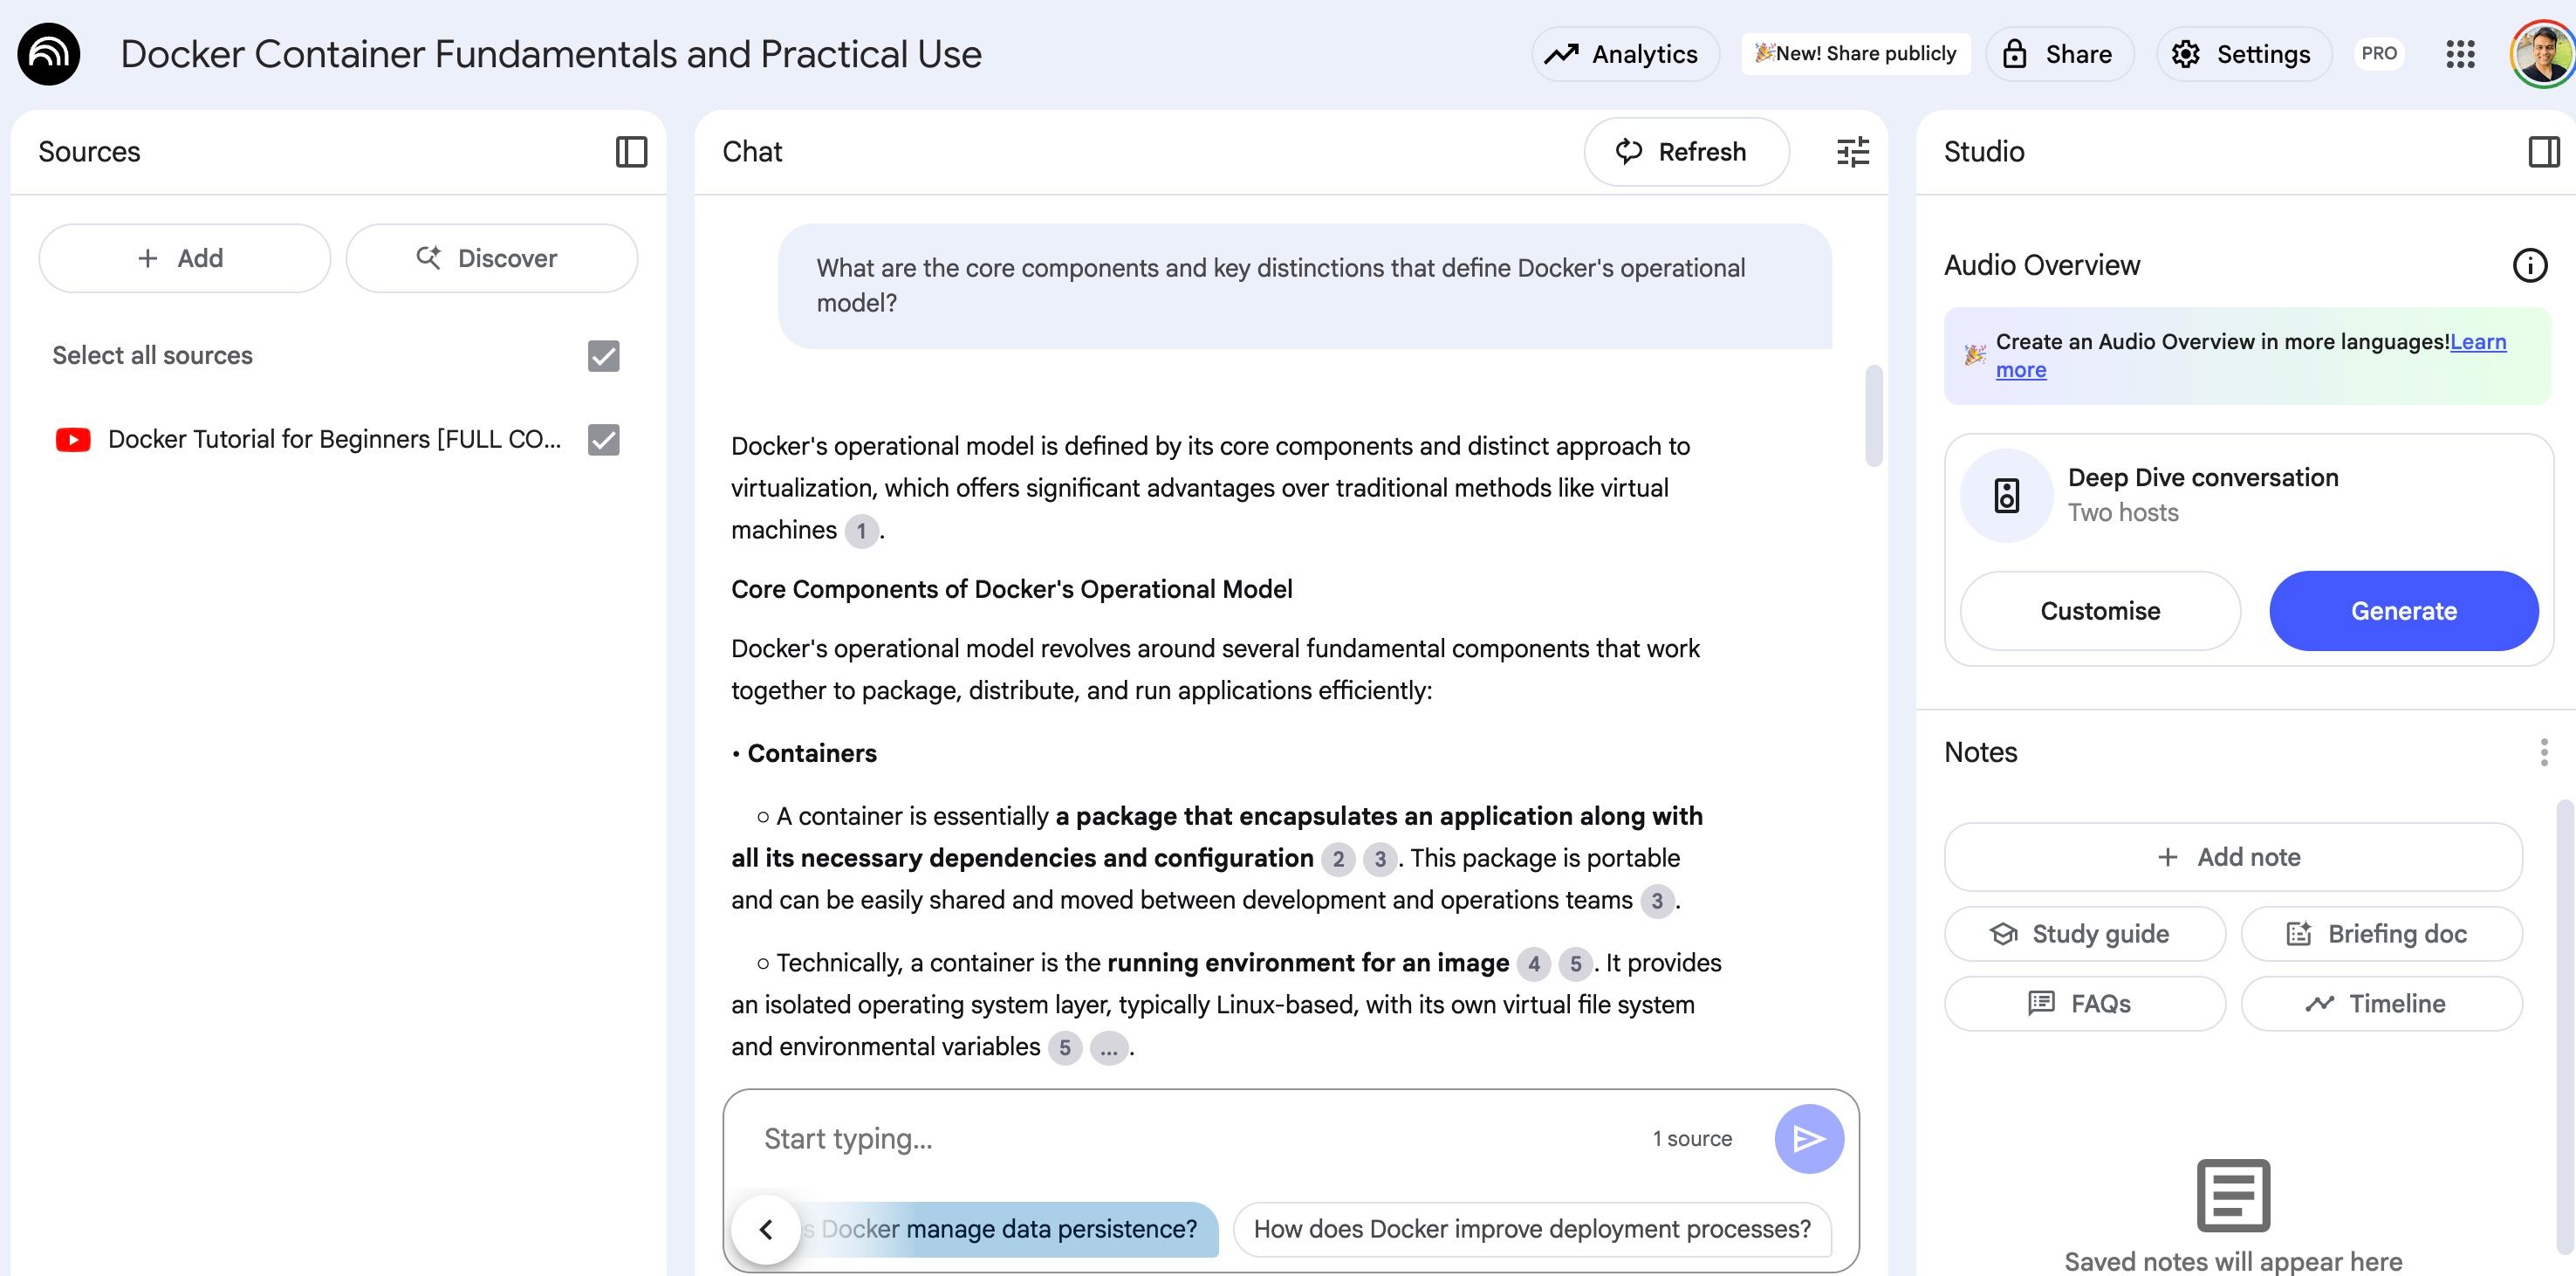The width and height of the screenshot is (2576, 1276).
Task: Click the Deep Dive speaker icon
Action: click(x=2006, y=495)
